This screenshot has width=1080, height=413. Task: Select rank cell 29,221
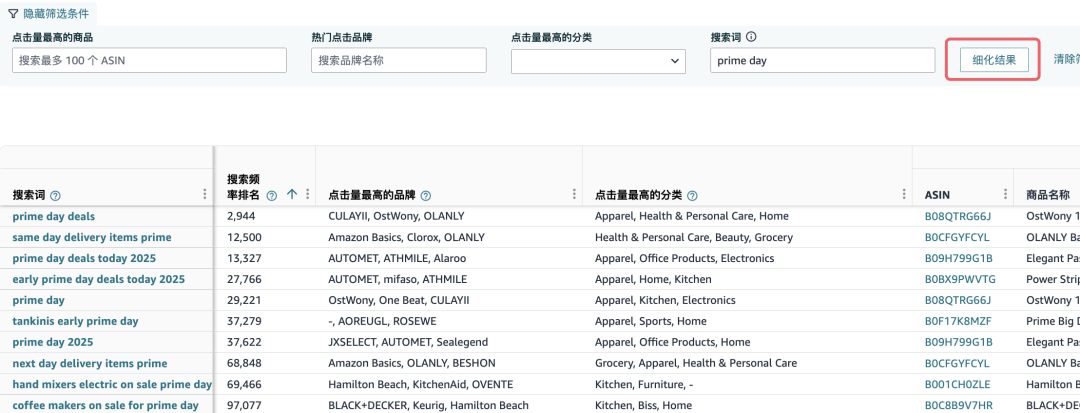coord(244,300)
